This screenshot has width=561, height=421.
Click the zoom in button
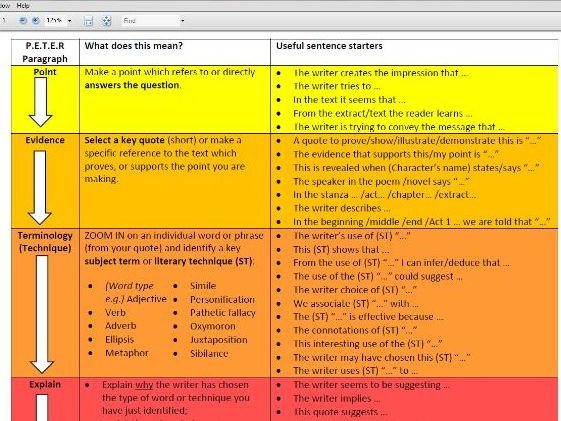click(x=36, y=21)
